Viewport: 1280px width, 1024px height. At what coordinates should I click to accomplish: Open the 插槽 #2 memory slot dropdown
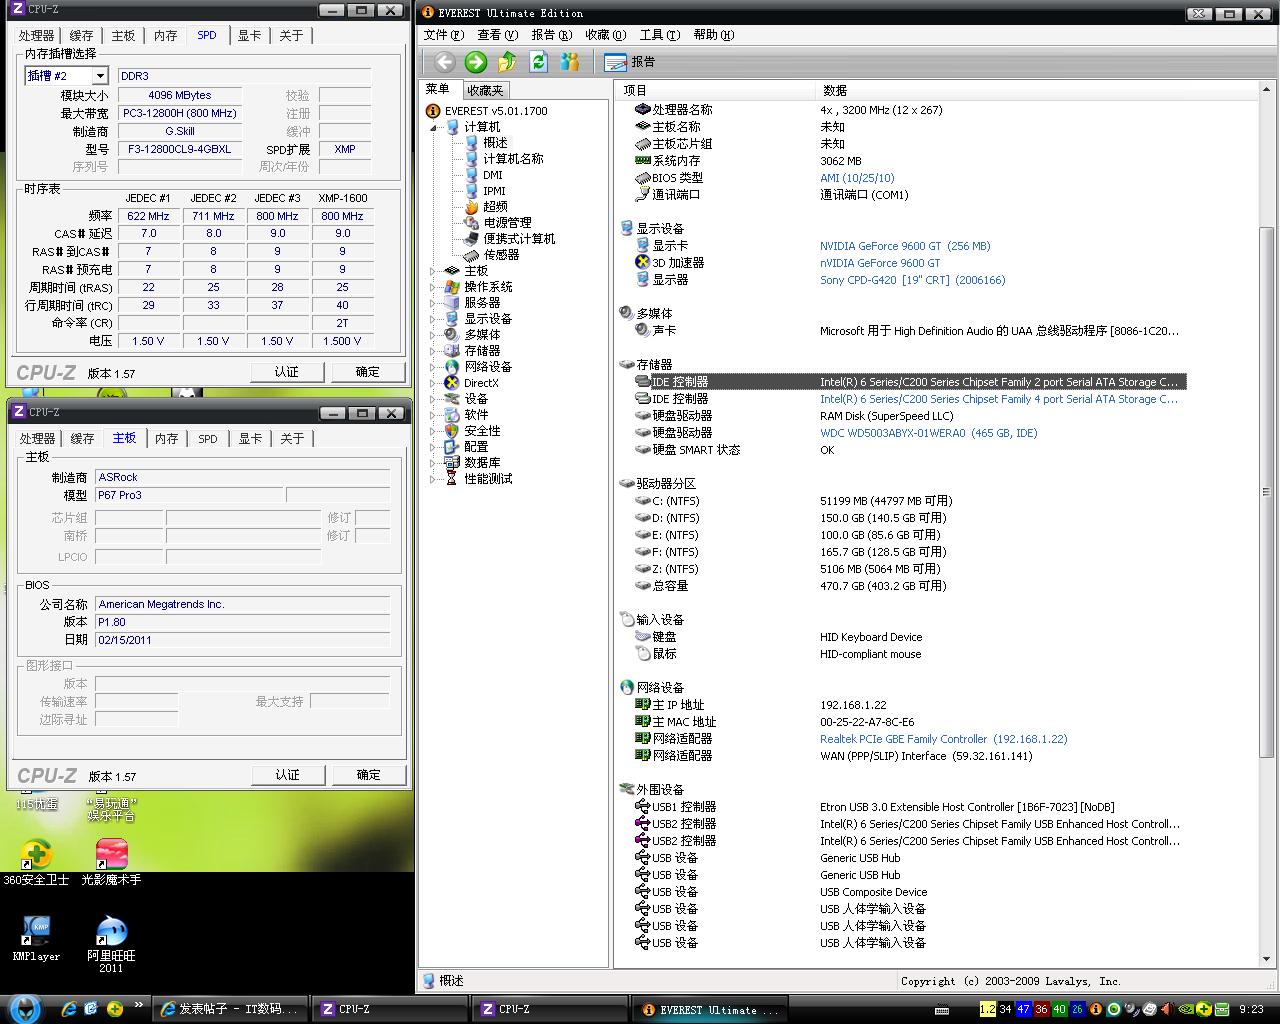pos(100,76)
